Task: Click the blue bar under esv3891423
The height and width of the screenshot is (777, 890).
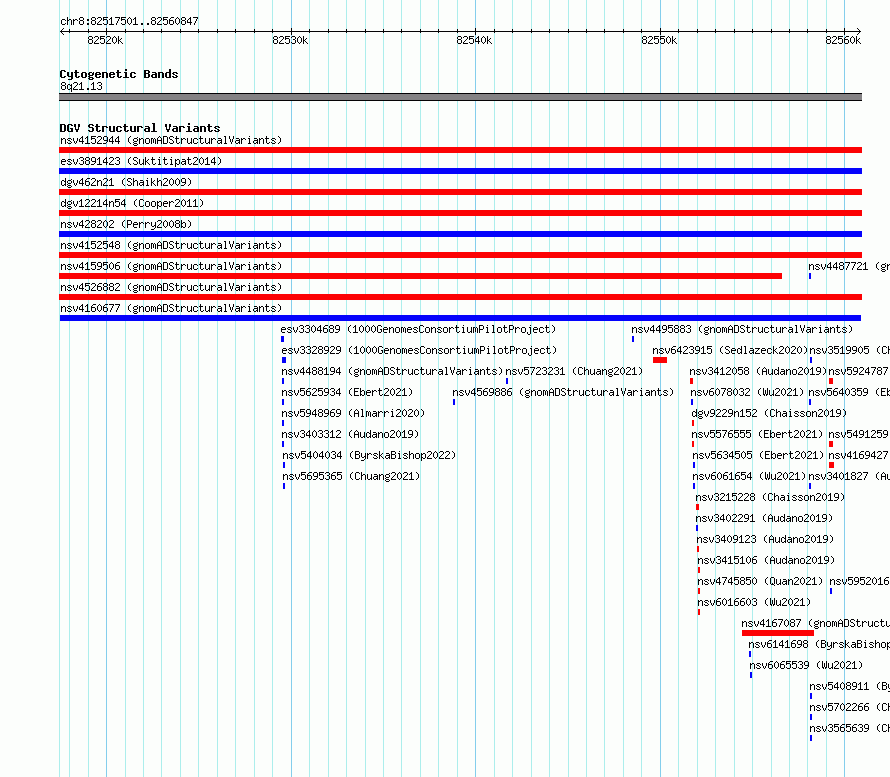Action: pos(460,171)
